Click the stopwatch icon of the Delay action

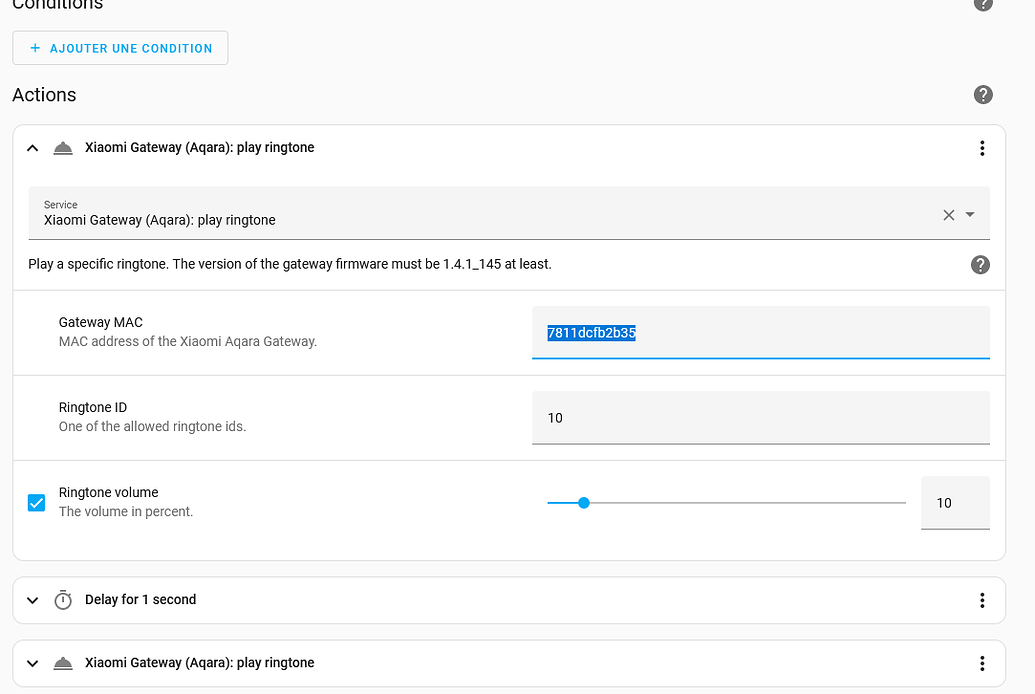point(63,600)
